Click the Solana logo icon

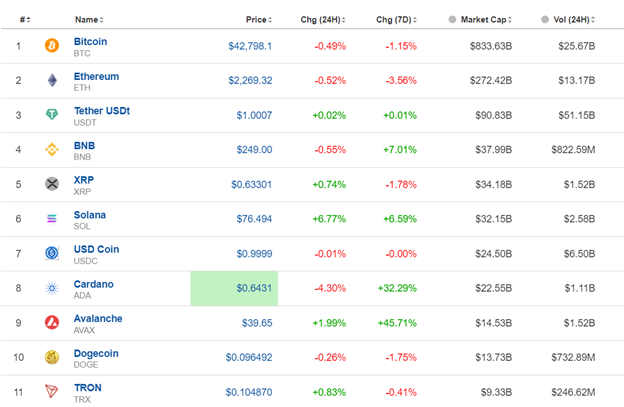pos(52,218)
